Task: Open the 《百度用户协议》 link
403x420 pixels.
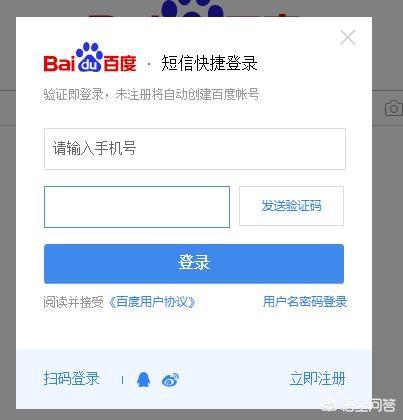Action: click(152, 302)
